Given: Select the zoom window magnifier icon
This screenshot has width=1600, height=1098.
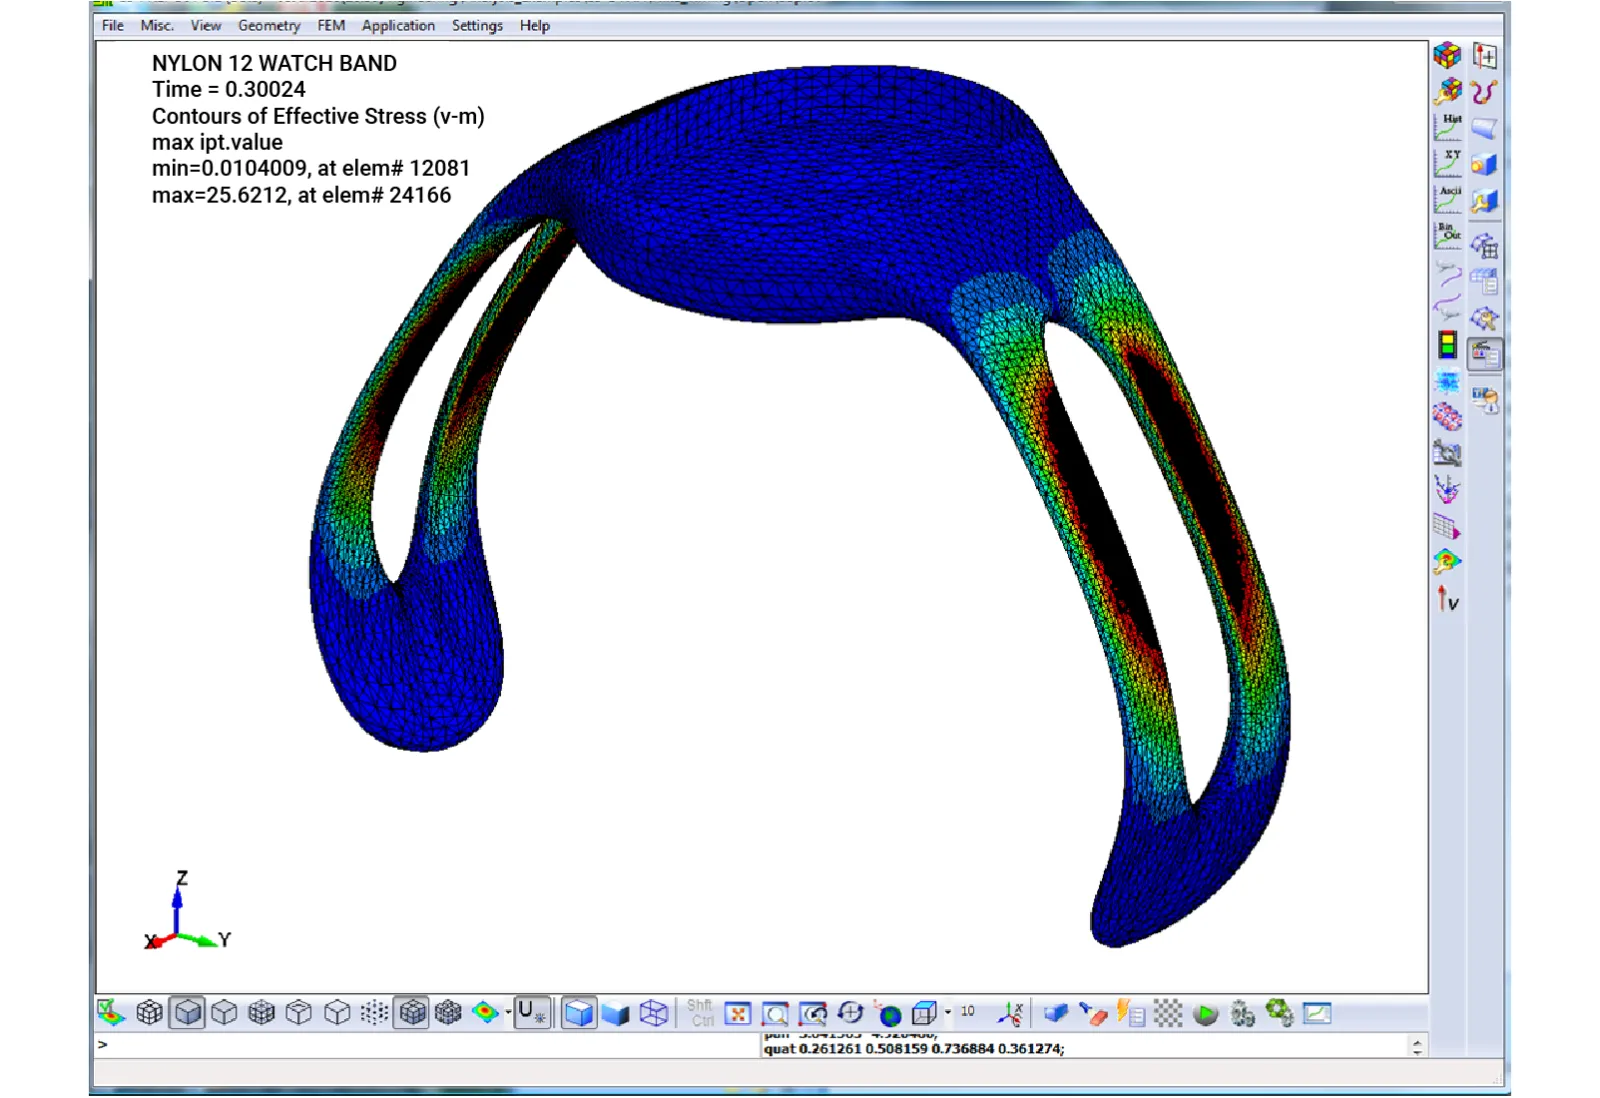Looking at the screenshot, I should pyautogui.click(x=775, y=1013).
